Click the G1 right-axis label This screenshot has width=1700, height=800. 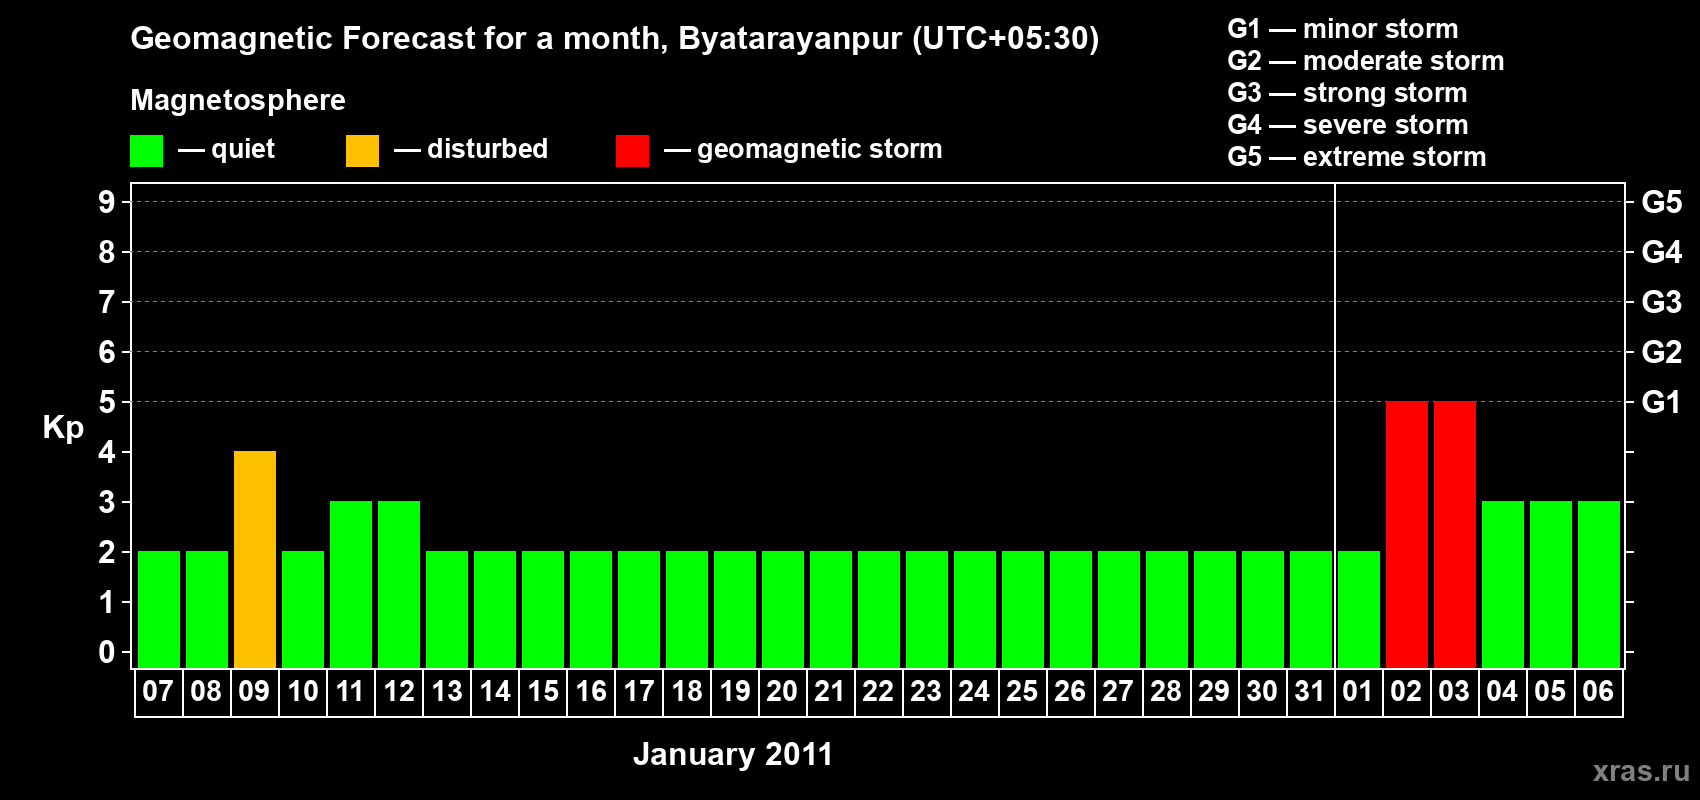(1662, 402)
